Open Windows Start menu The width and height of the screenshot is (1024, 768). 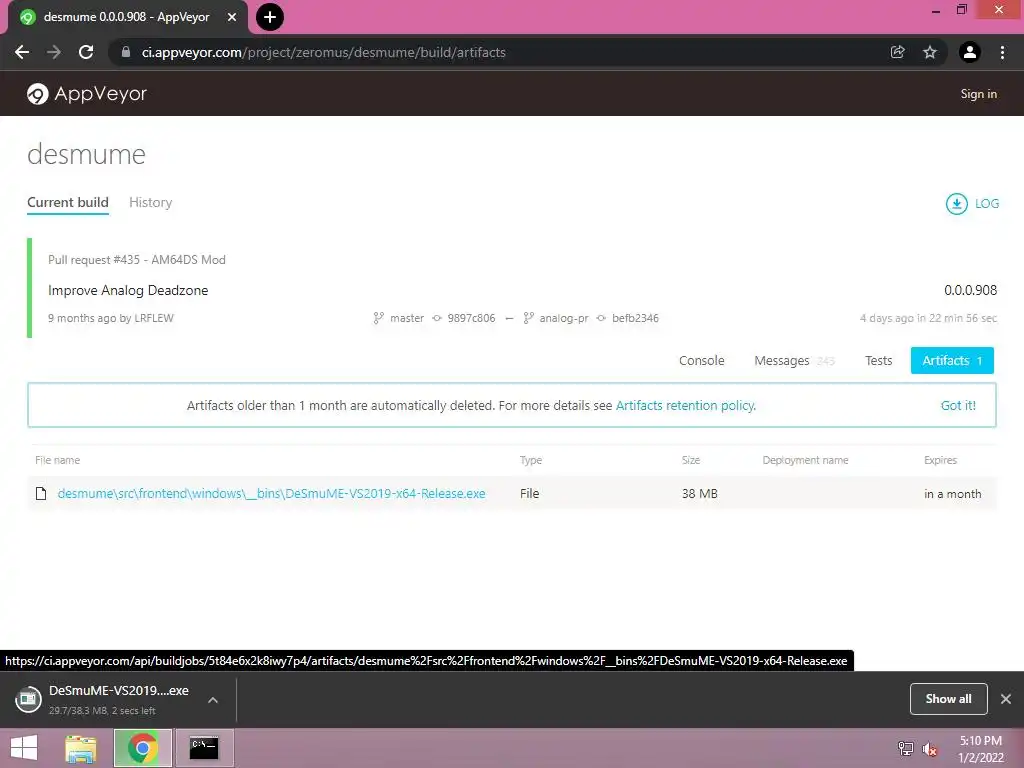(x=24, y=748)
